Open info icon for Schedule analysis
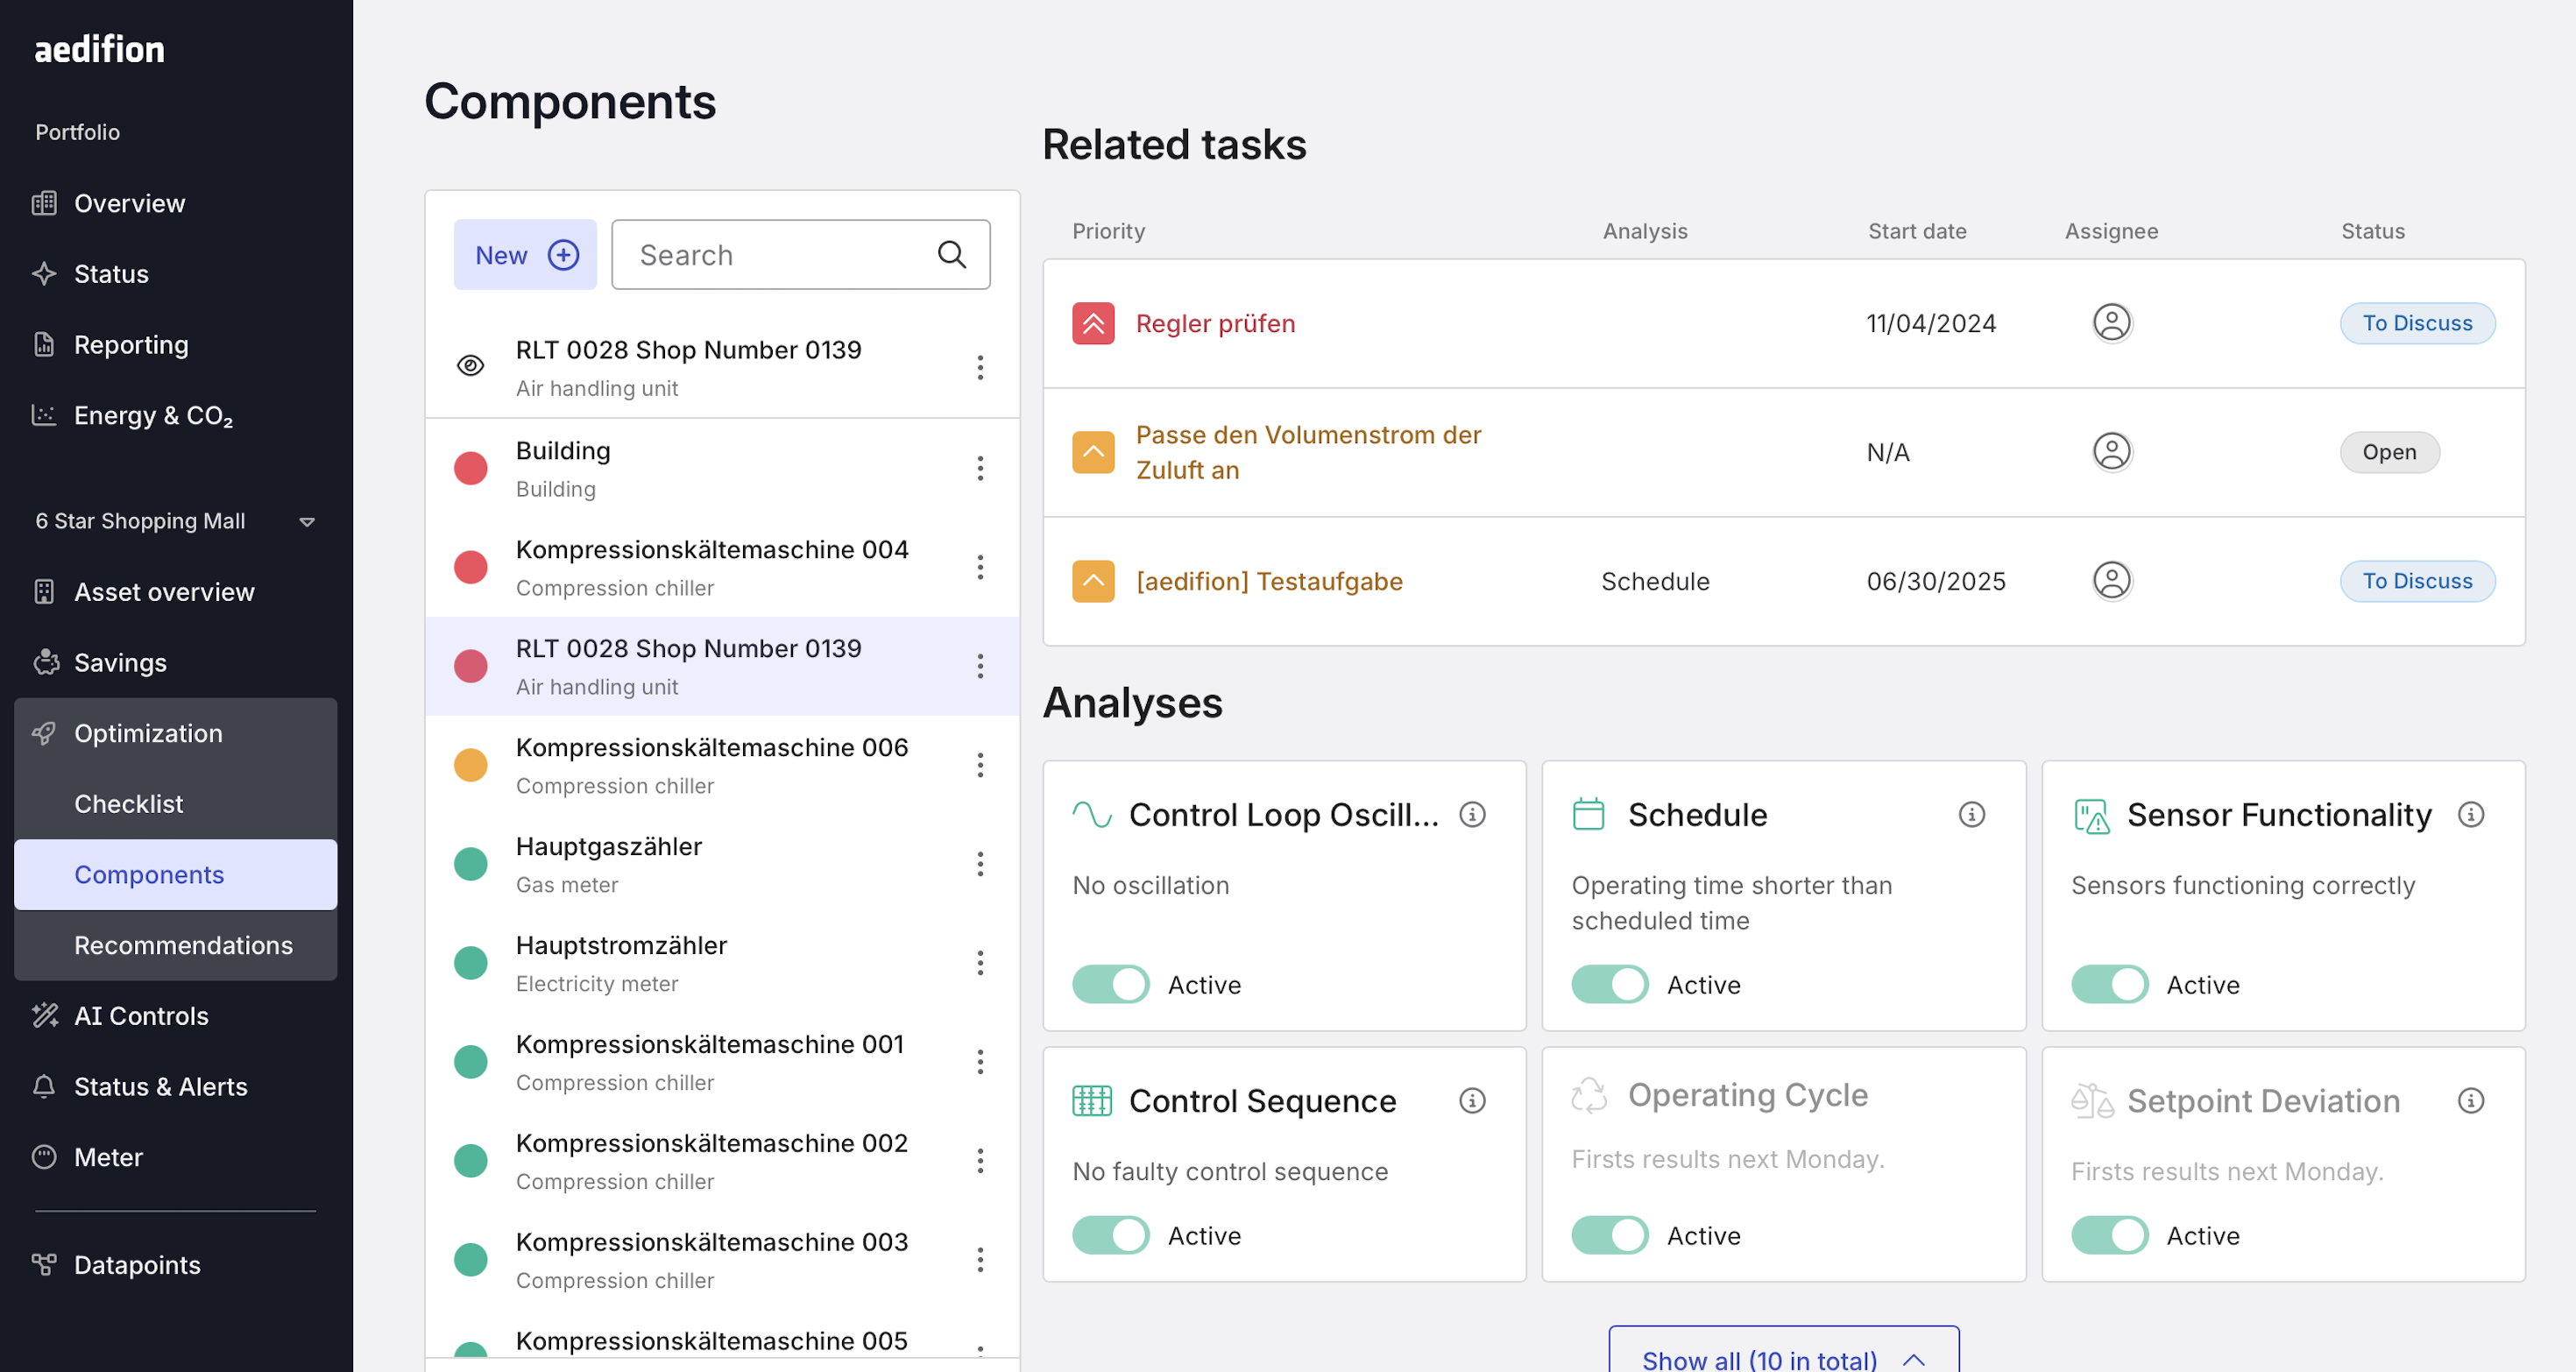This screenshot has height=1372, width=2576. click(x=1971, y=814)
